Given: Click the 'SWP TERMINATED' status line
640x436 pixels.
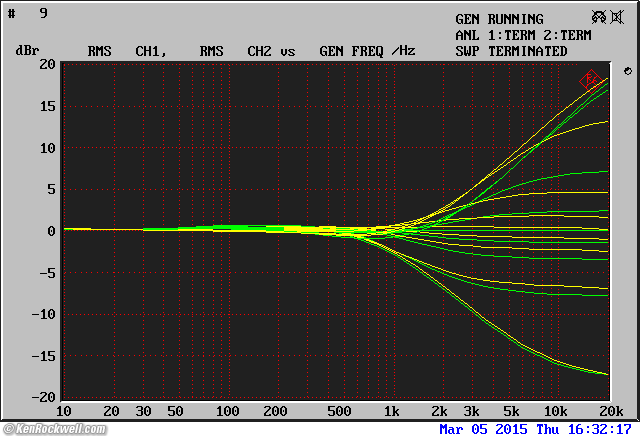Looking at the screenshot, I should (511, 51).
